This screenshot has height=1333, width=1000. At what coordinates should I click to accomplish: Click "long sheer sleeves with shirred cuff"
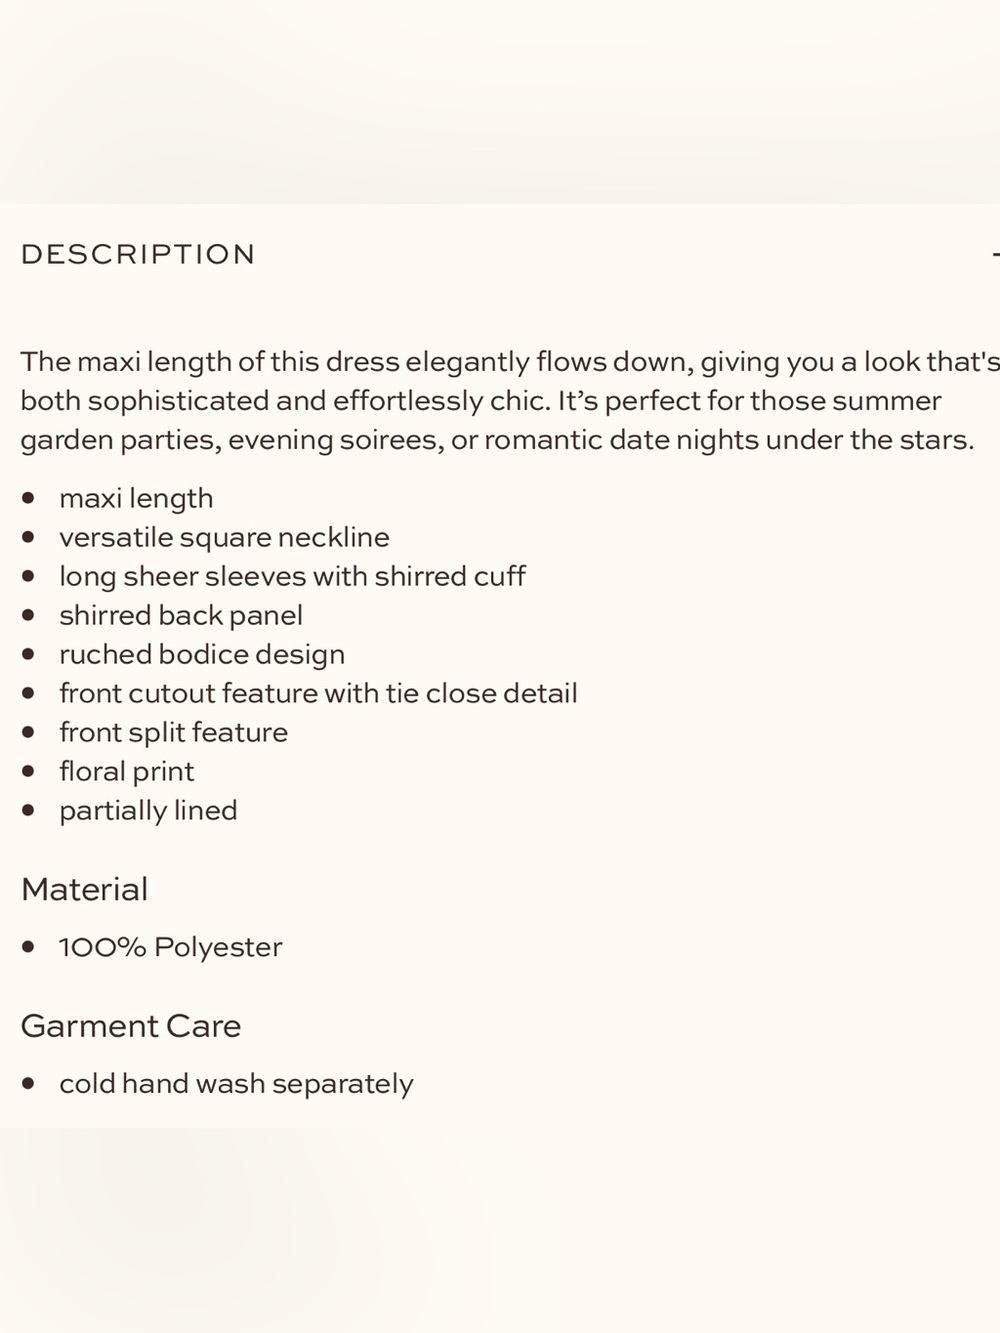(292, 576)
